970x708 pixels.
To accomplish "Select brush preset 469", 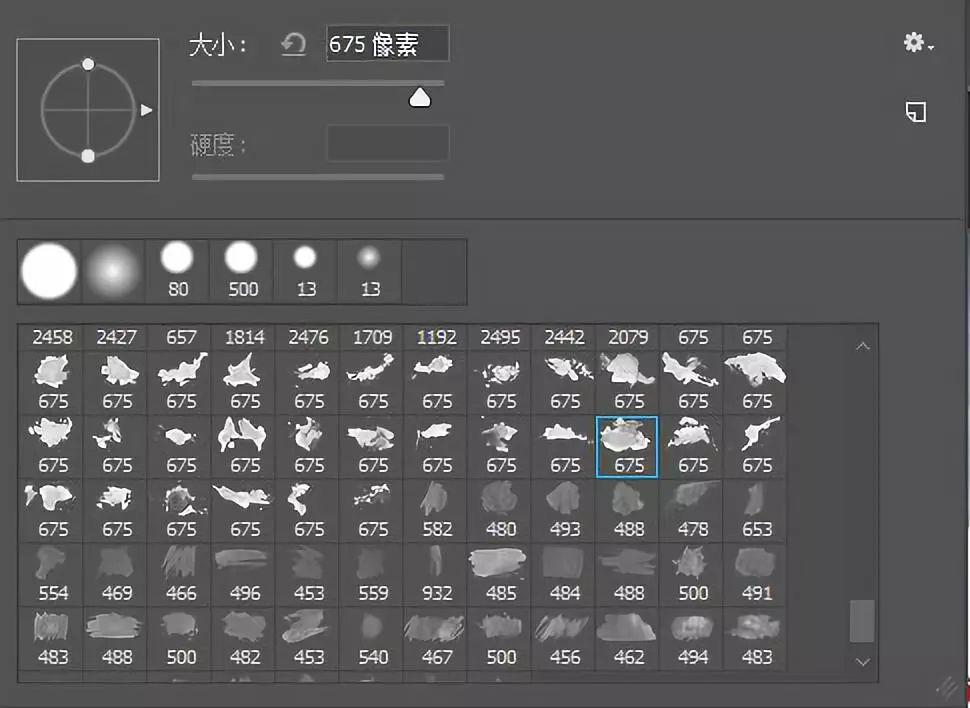I will [x=117, y=575].
